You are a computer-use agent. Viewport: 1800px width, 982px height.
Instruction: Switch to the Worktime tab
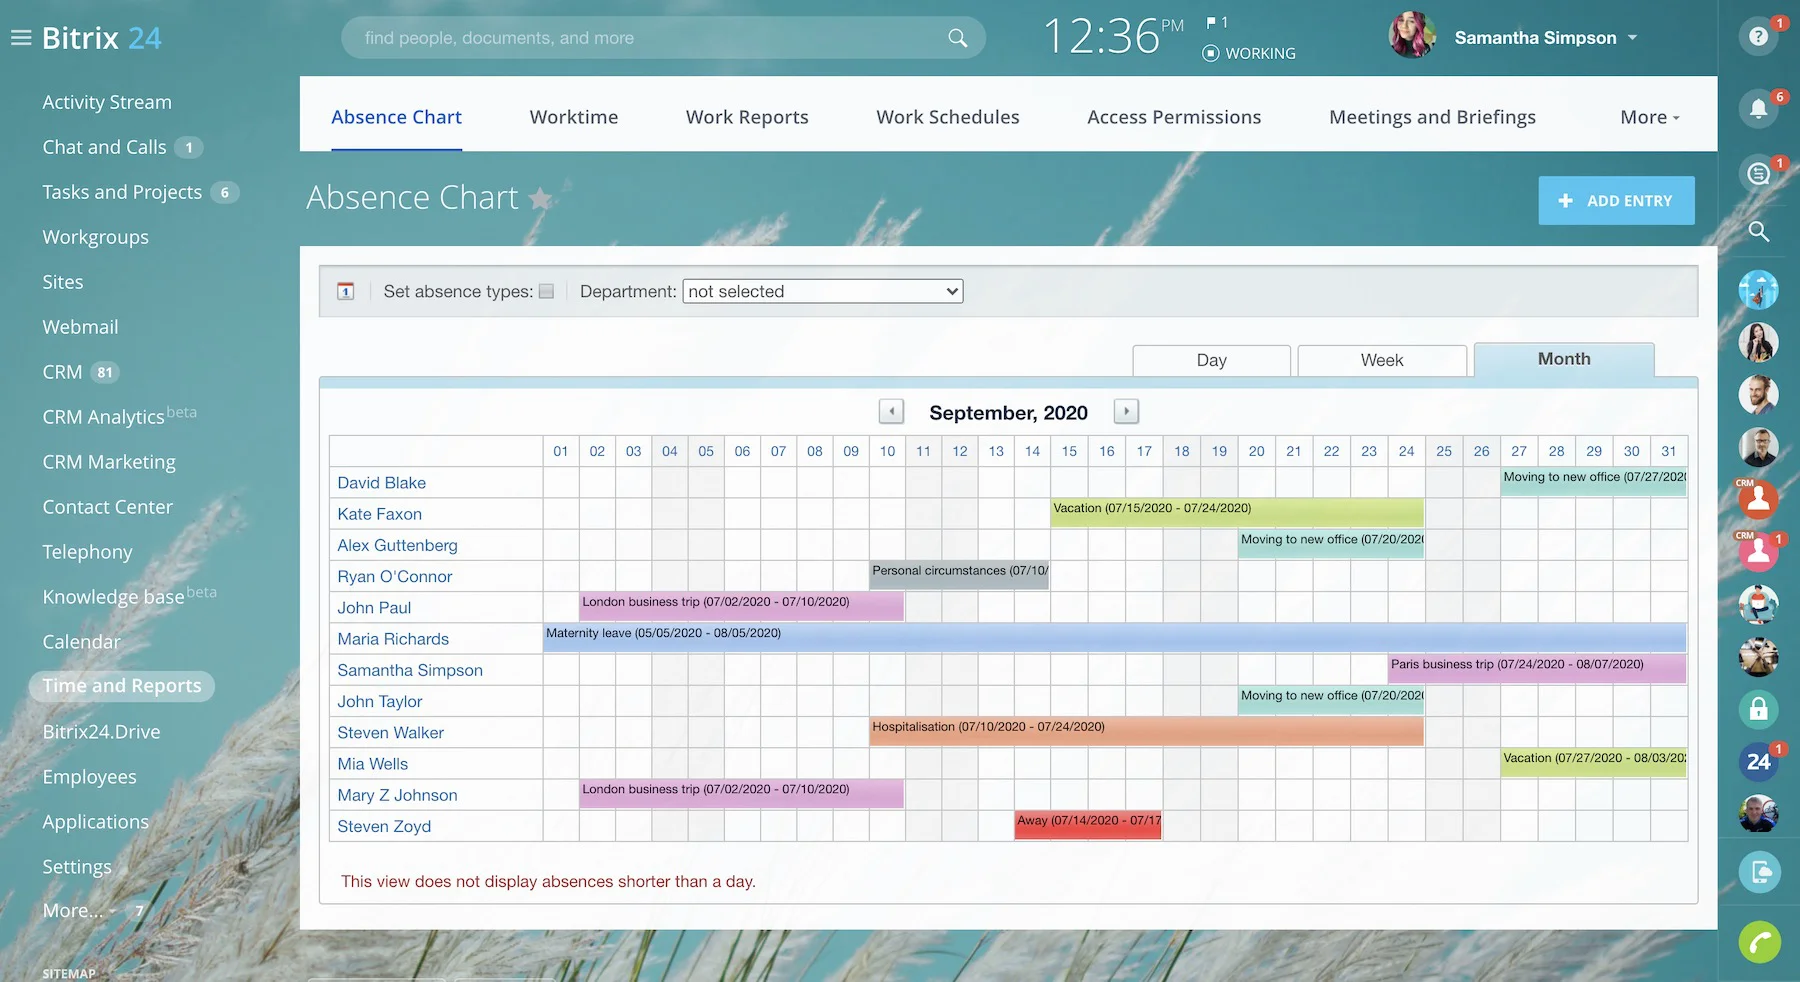click(573, 117)
